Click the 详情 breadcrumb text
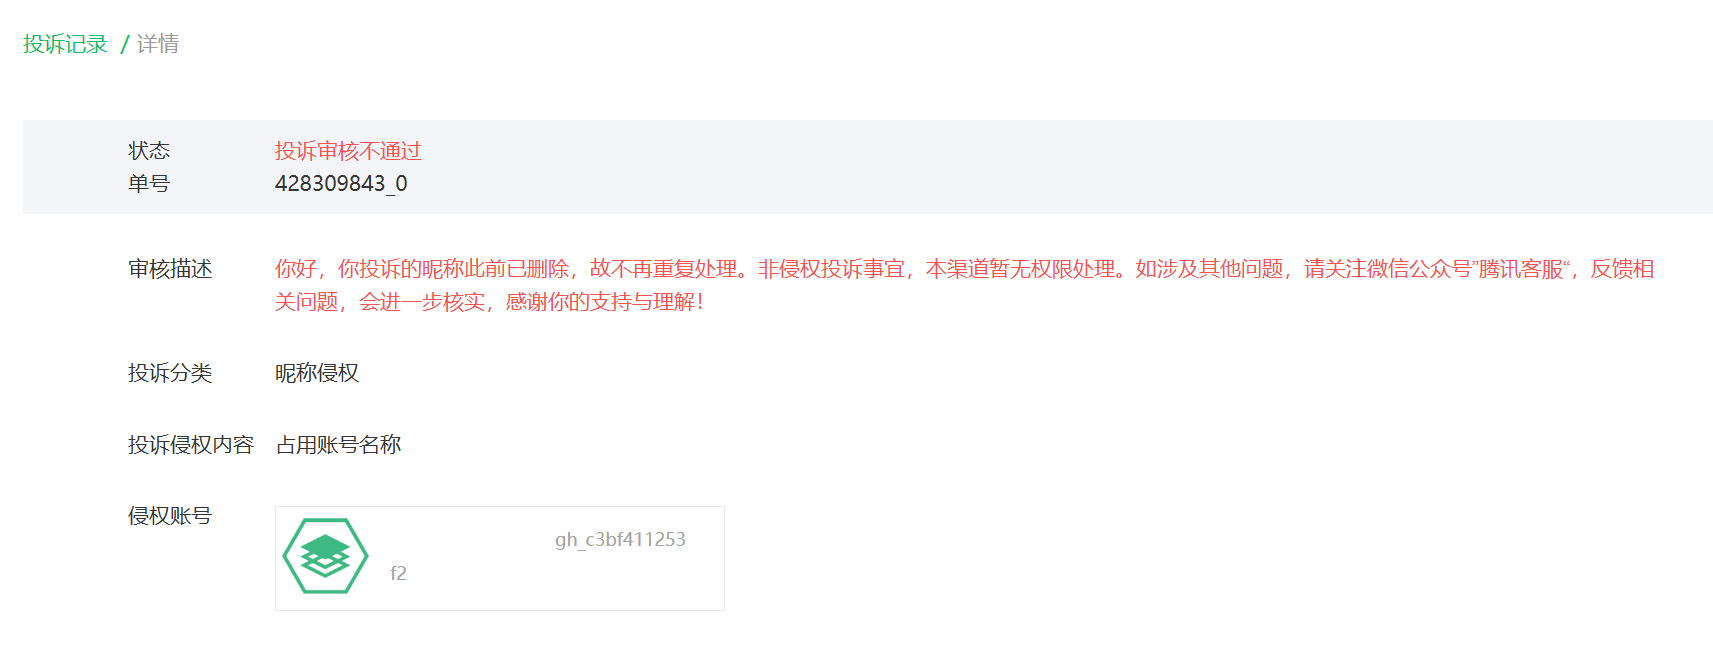Viewport: 1713px width, 654px height. (x=158, y=44)
